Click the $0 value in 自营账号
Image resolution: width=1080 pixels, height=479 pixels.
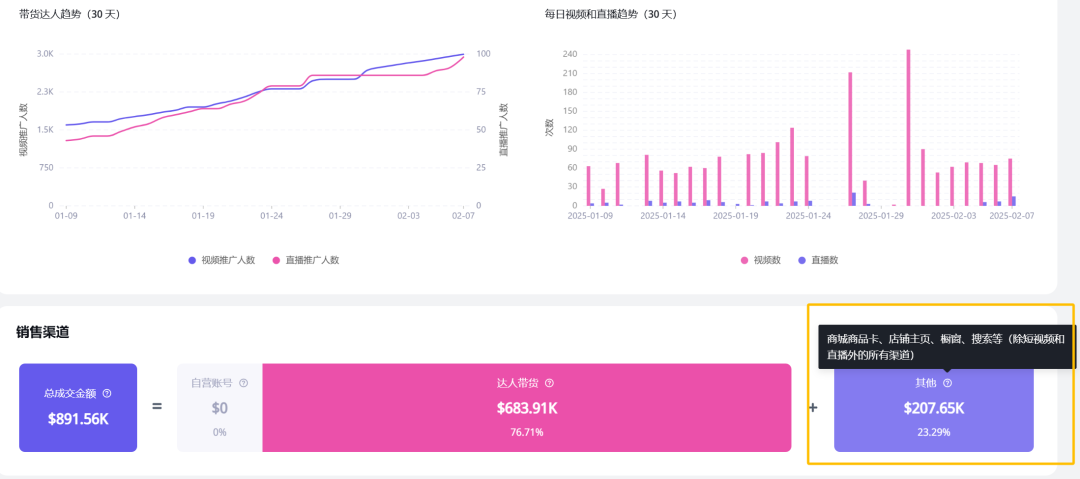[219, 408]
